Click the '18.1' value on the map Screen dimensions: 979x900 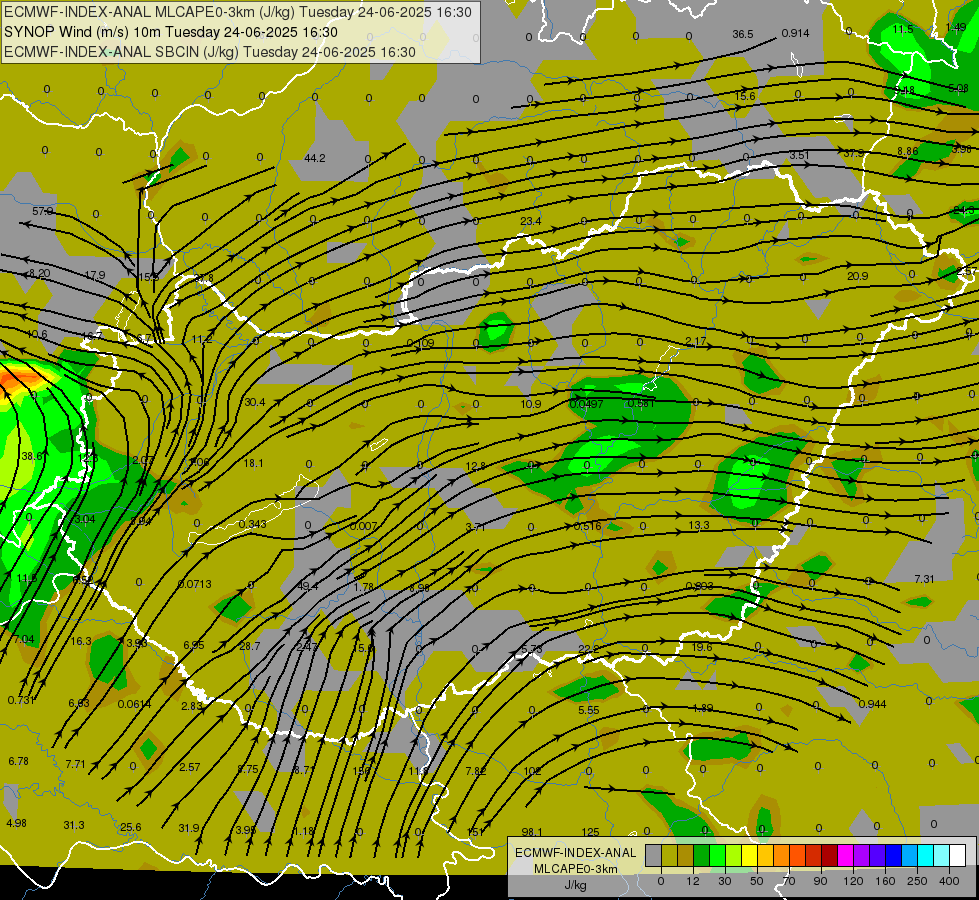click(253, 463)
